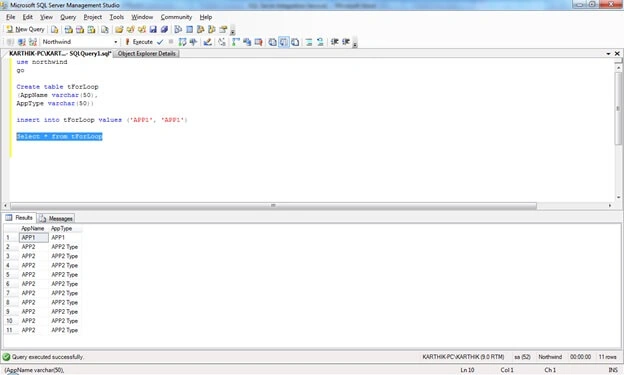
Task: Open the Tools menu
Action: 117,17
